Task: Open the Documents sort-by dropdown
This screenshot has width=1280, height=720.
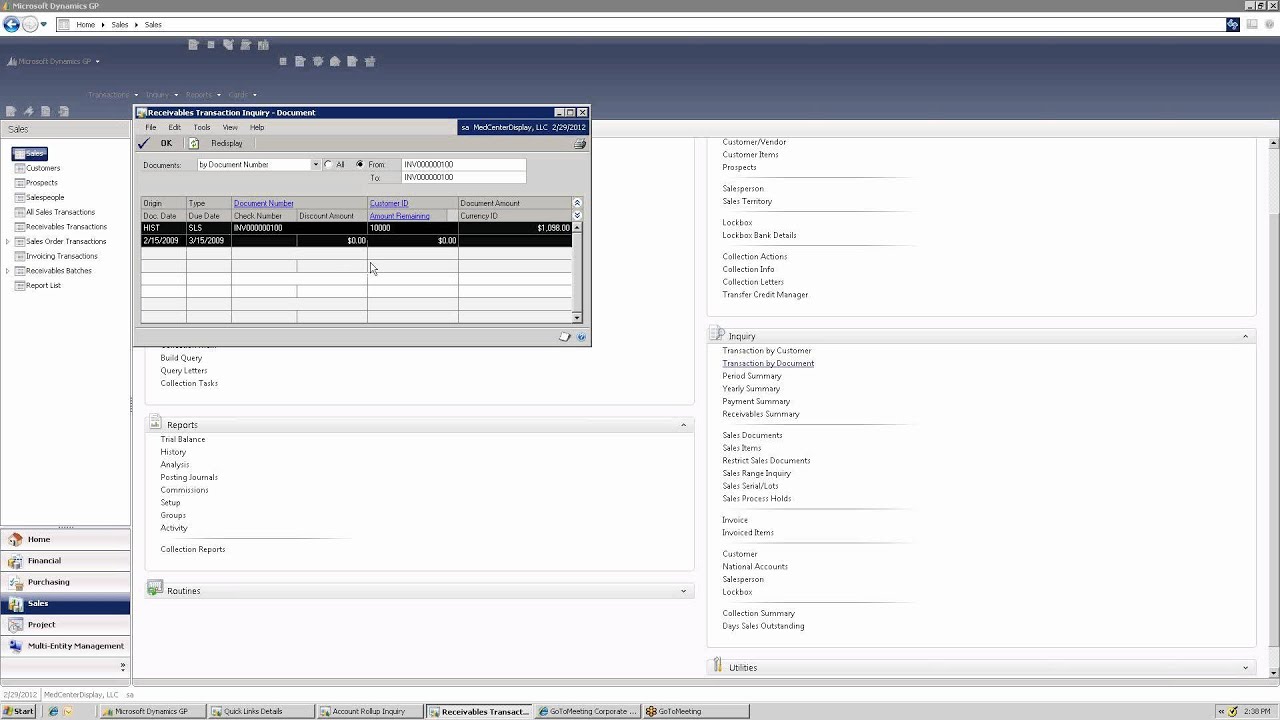Action: click(x=315, y=164)
